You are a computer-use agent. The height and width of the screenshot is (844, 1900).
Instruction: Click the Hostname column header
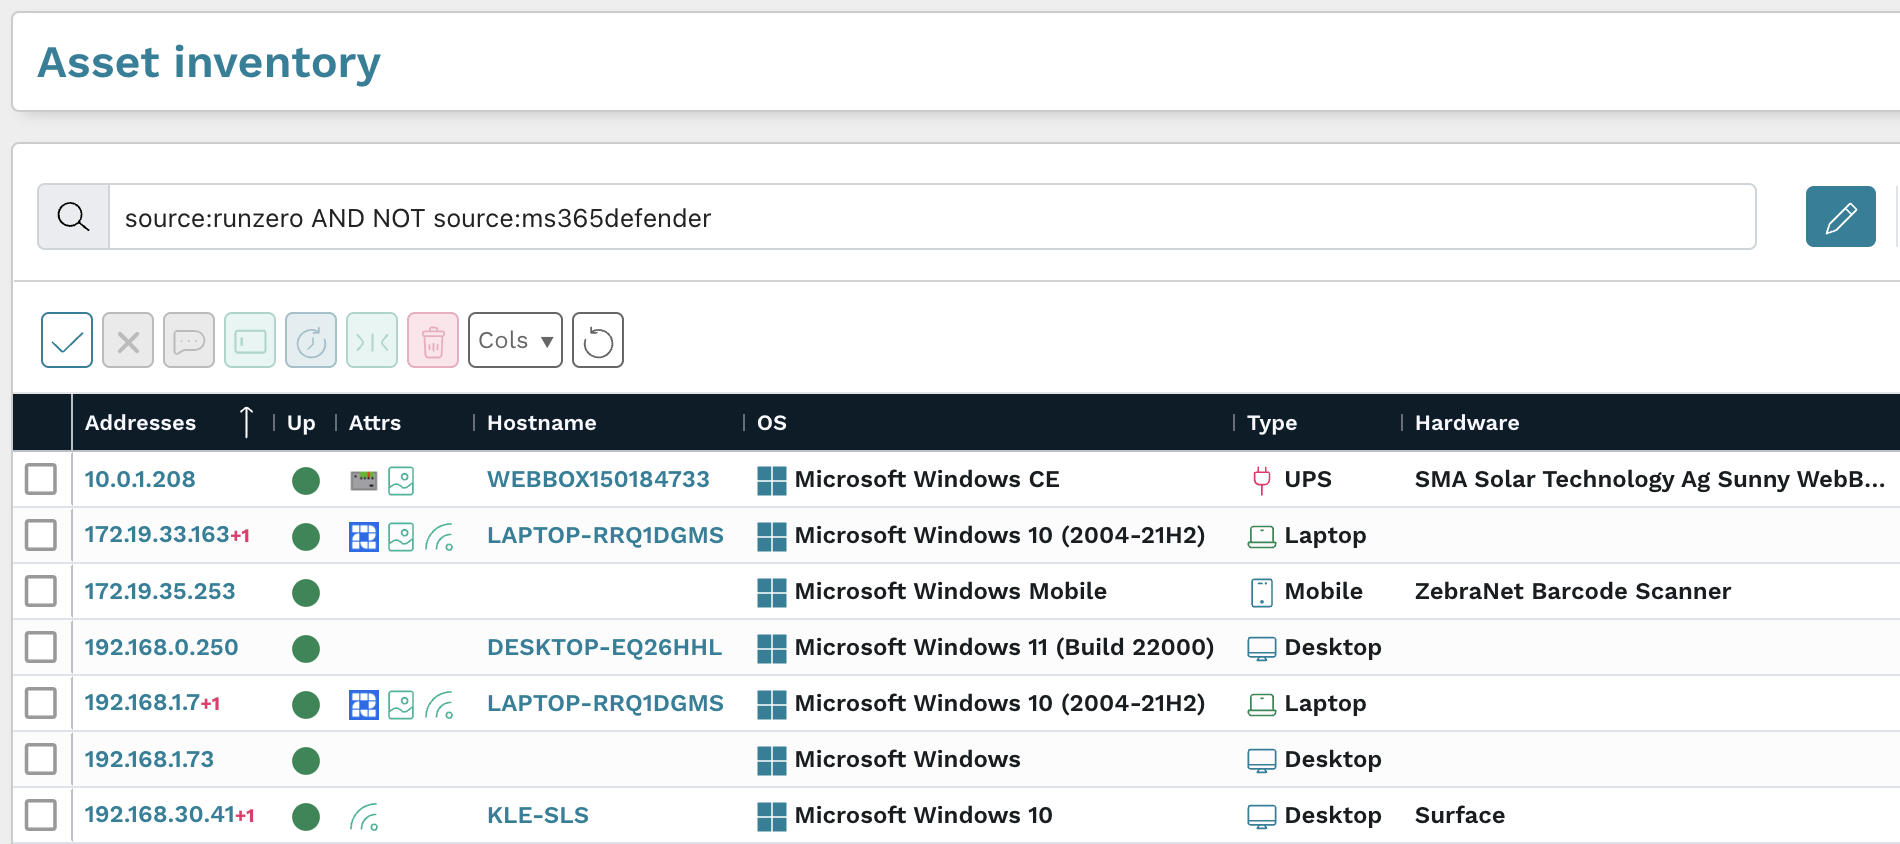[x=541, y=422]
